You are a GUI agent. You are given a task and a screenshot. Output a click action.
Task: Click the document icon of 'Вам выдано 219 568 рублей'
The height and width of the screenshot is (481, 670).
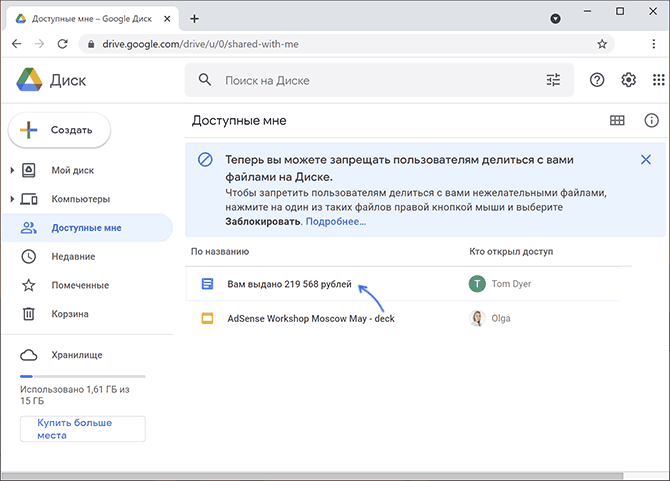(x=207, y=284)
